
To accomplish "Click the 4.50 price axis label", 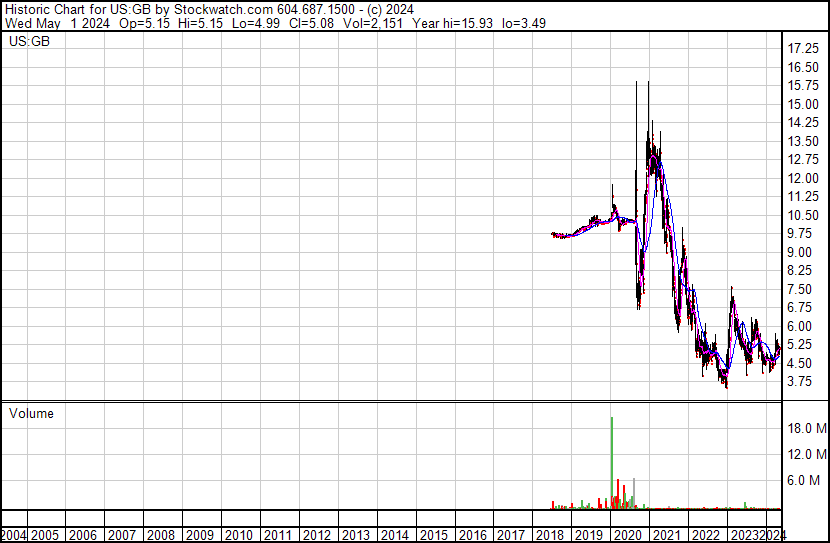I will 800,364.
